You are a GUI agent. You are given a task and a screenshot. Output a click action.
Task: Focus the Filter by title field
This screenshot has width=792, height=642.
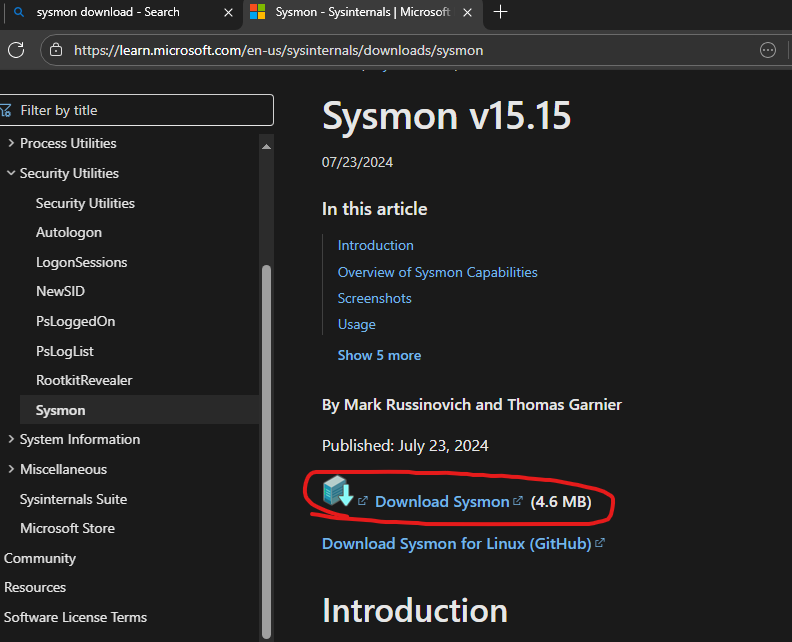pos(136,110)
